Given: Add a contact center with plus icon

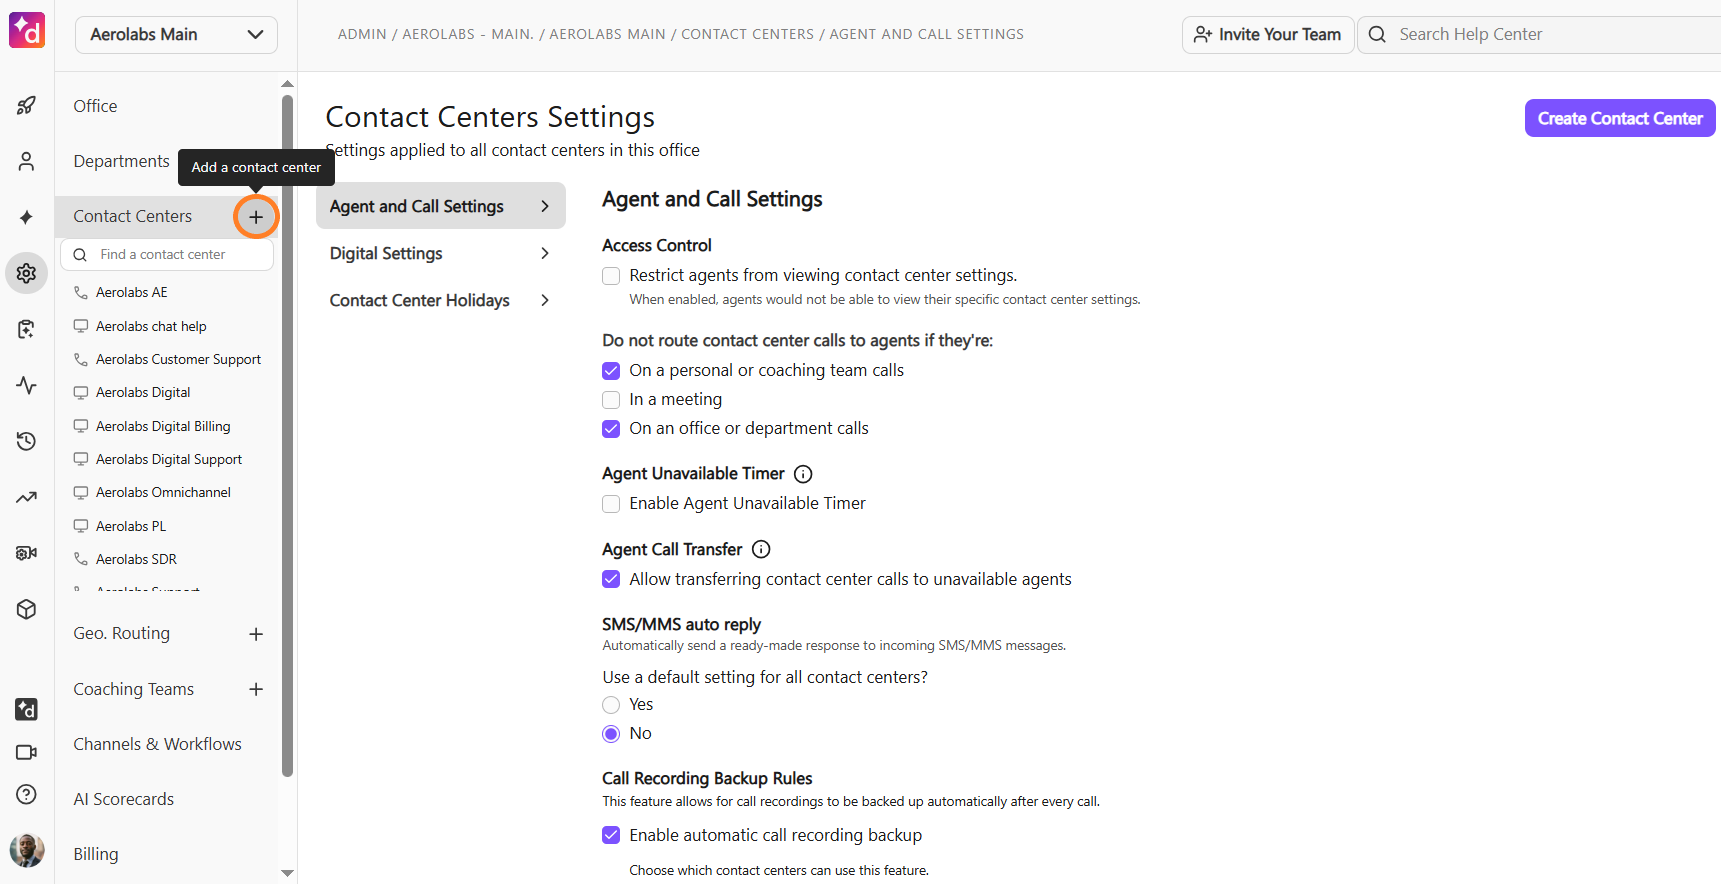Looking at the screenshot, I should [x=256, y=217].
